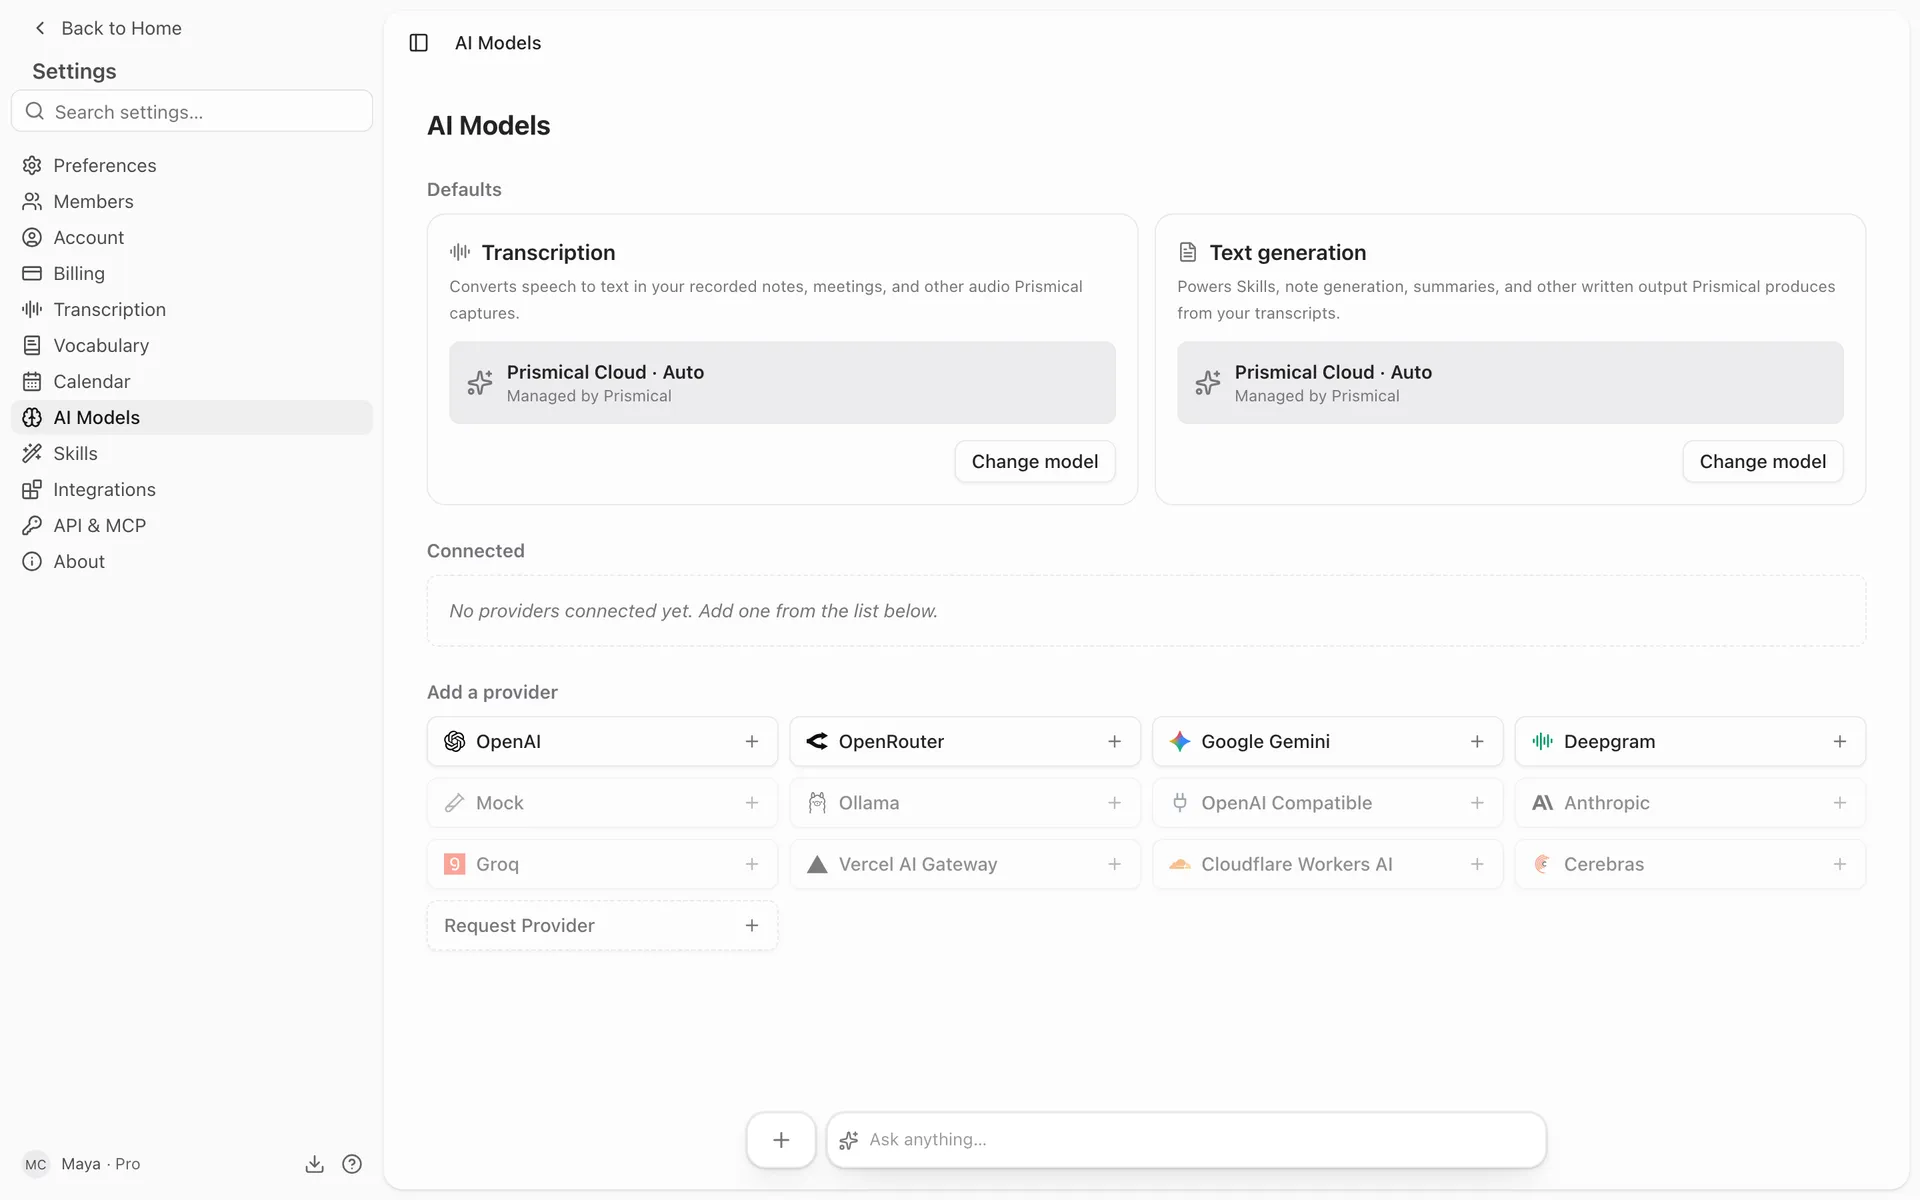Open Transcription settings in the sidebar

pos(192,309)
